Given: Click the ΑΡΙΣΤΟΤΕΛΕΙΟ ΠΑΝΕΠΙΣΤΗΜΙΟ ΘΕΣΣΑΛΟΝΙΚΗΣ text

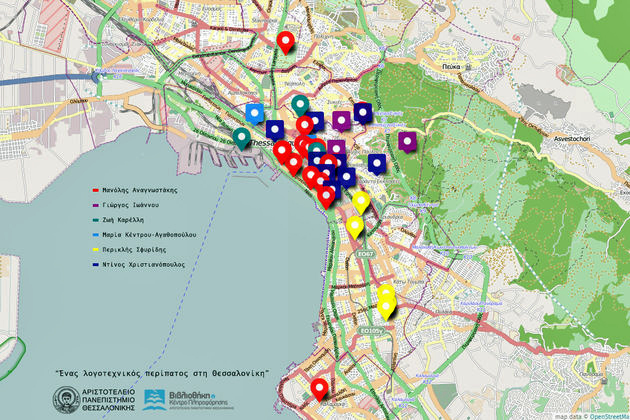Looking at the screenshot, I should point(108,400).
